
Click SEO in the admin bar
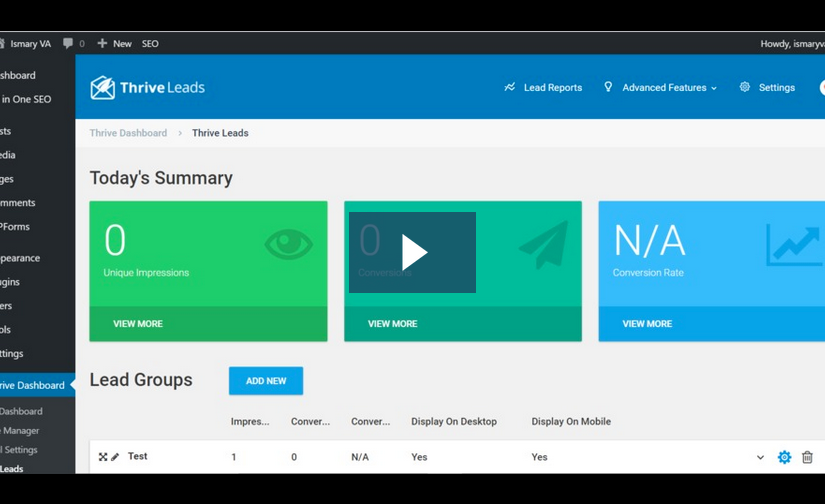pyautogui.click(x=150, y=44)
